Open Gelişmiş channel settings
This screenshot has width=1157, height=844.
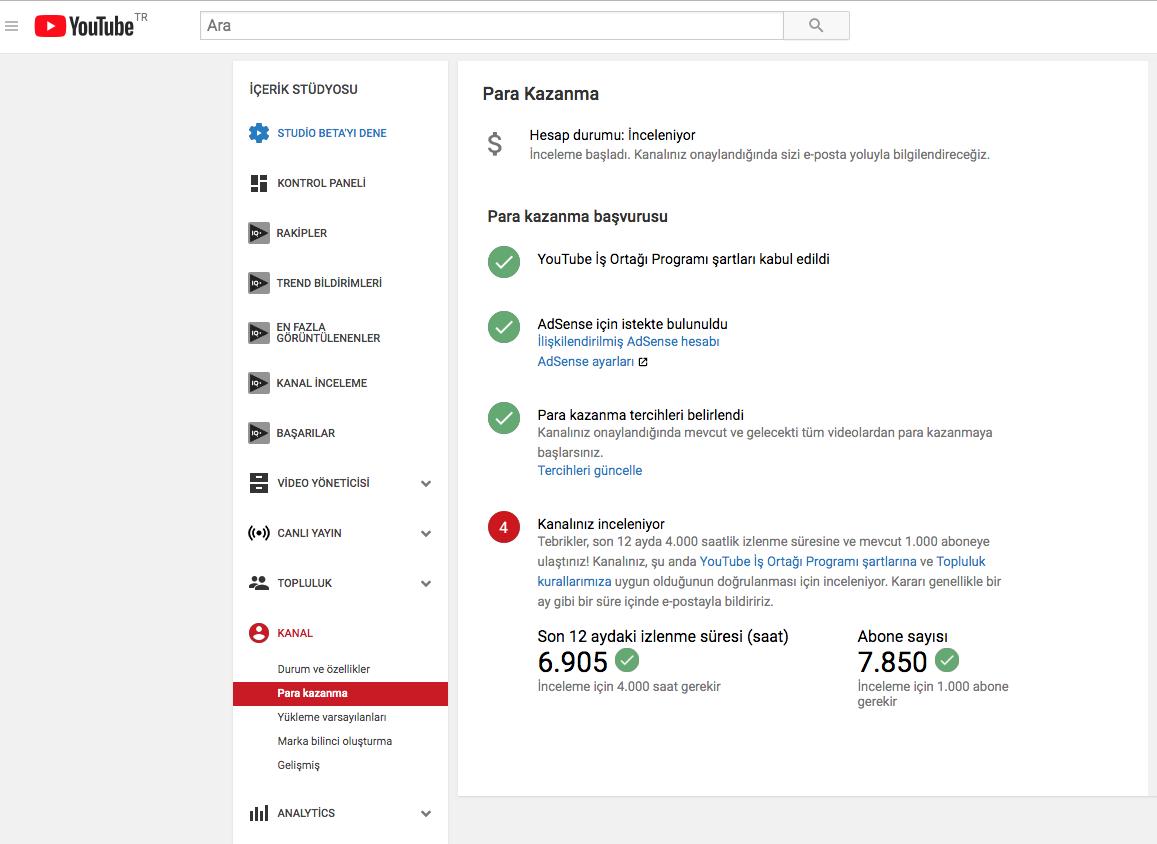(298, 765)
